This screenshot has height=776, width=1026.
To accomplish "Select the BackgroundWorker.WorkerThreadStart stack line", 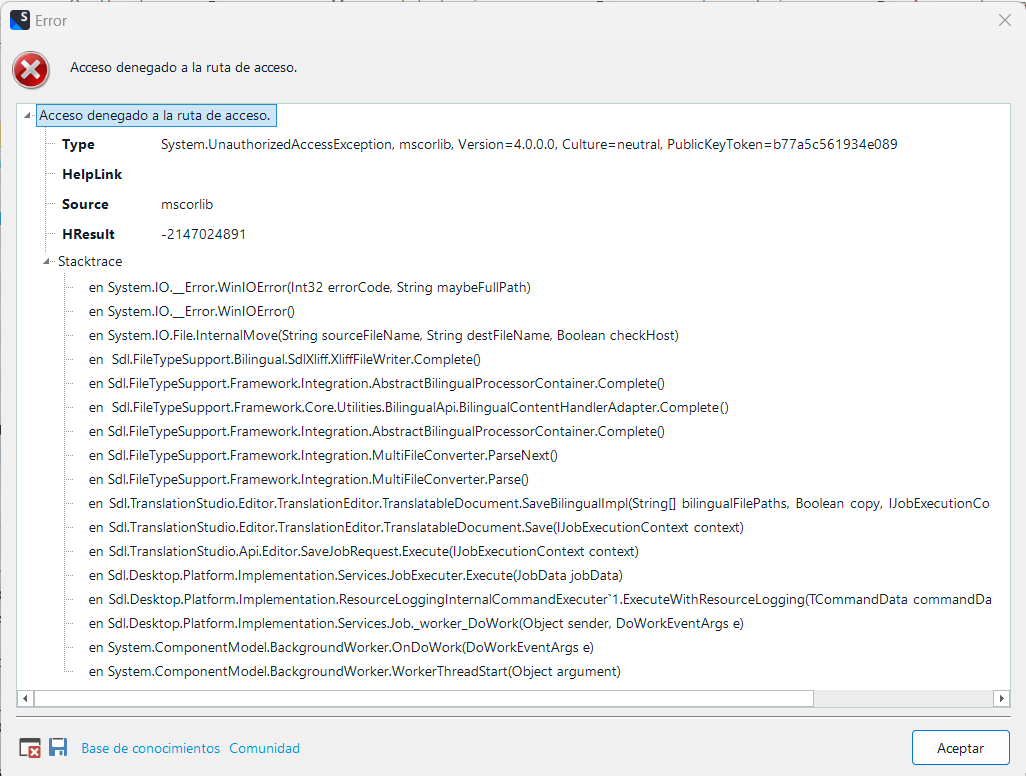I will [x=355, y=671].
